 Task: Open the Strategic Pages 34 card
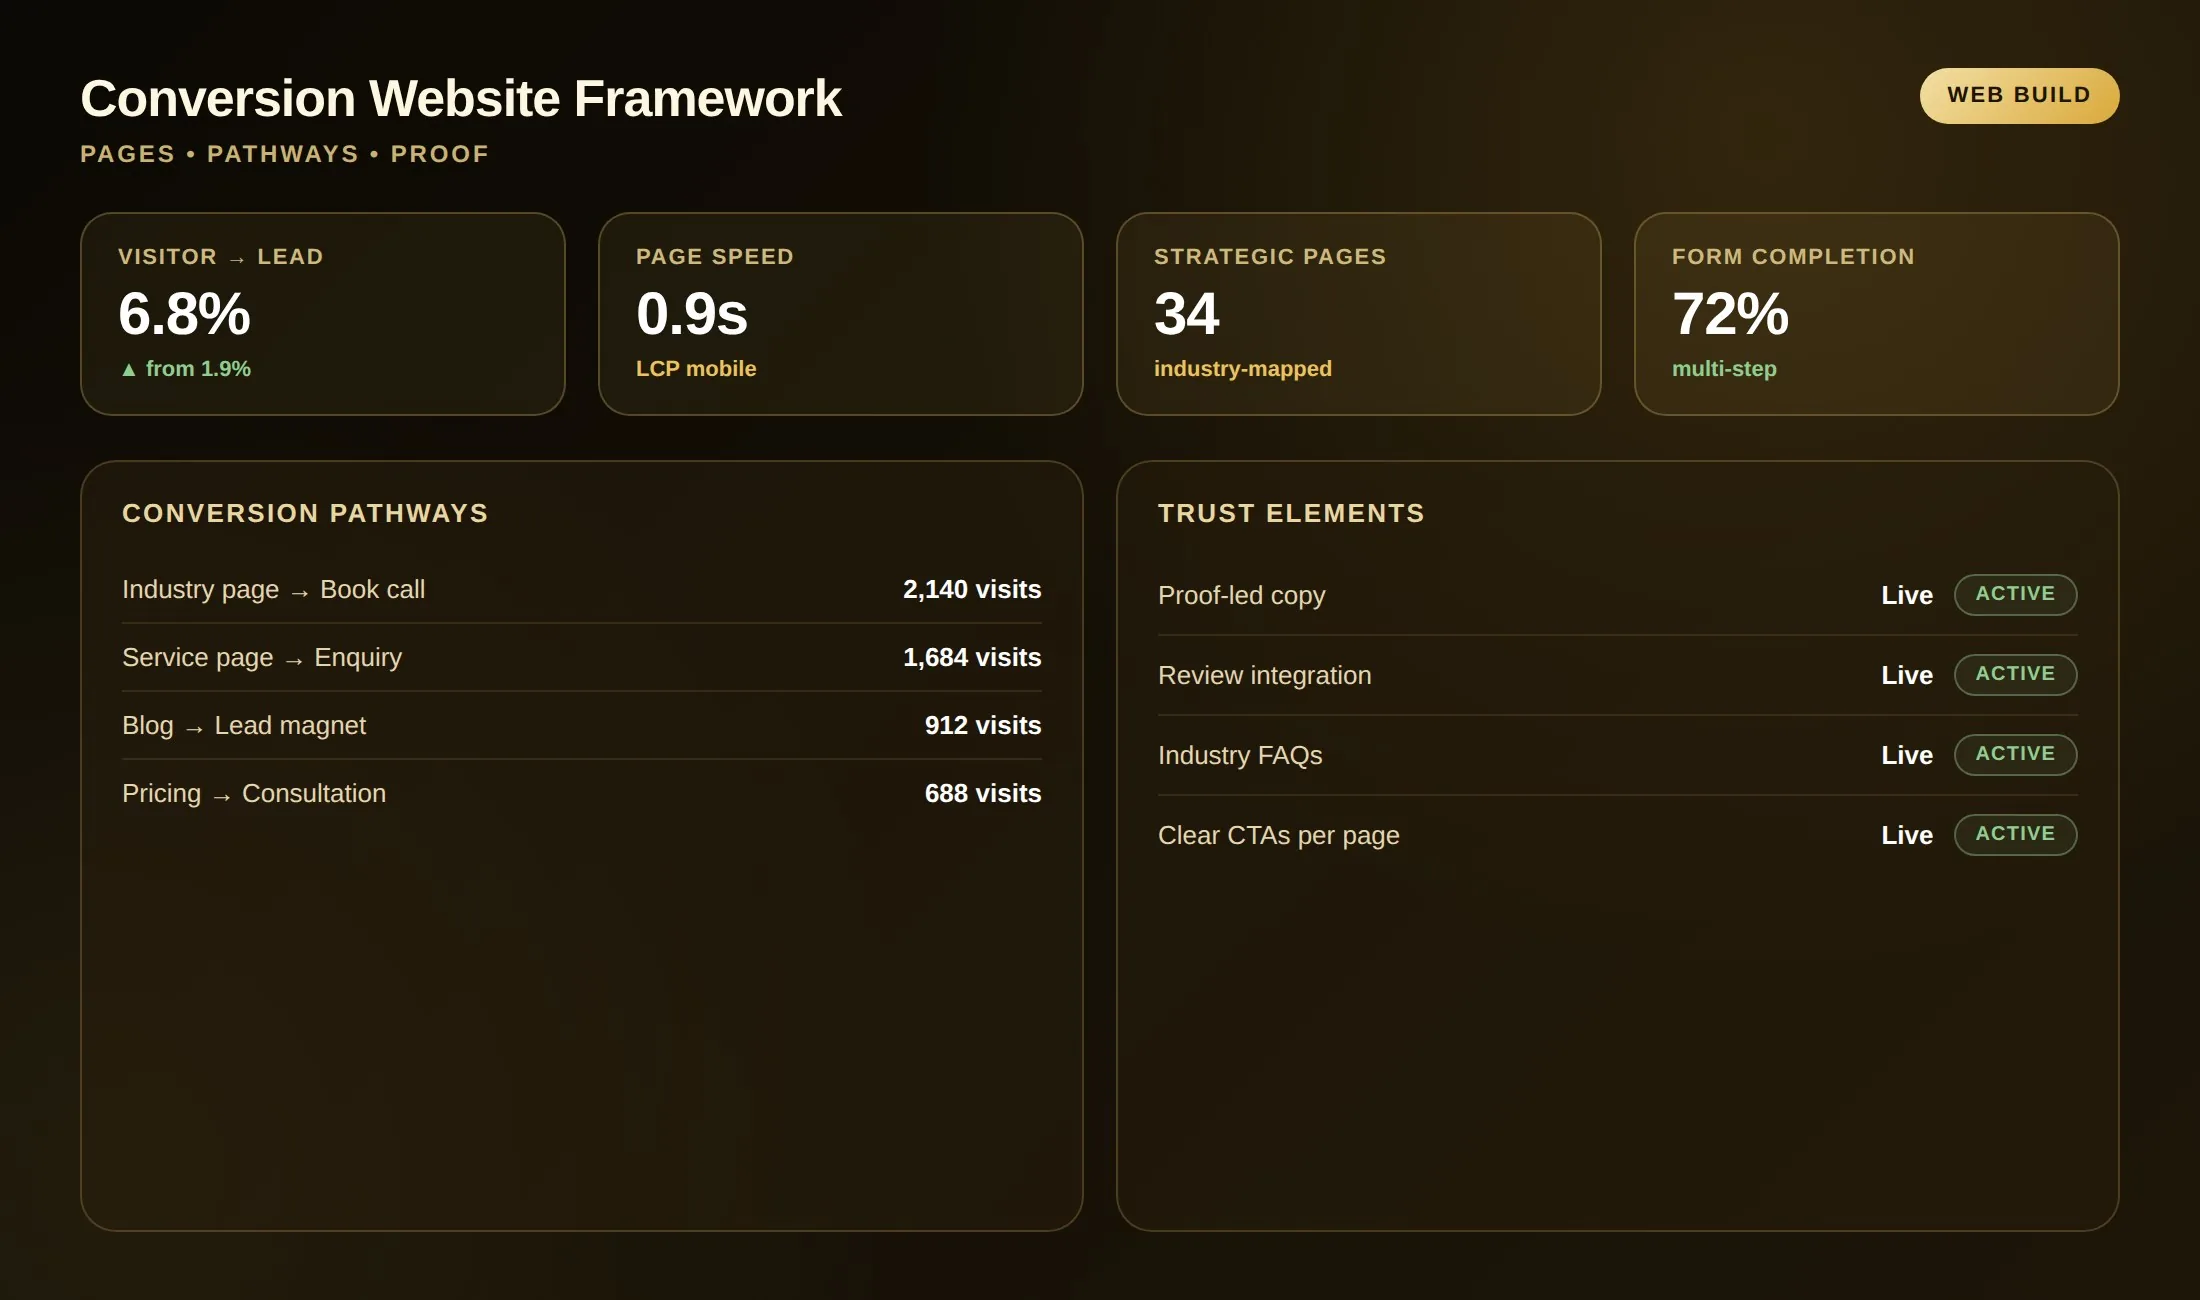1359,314
